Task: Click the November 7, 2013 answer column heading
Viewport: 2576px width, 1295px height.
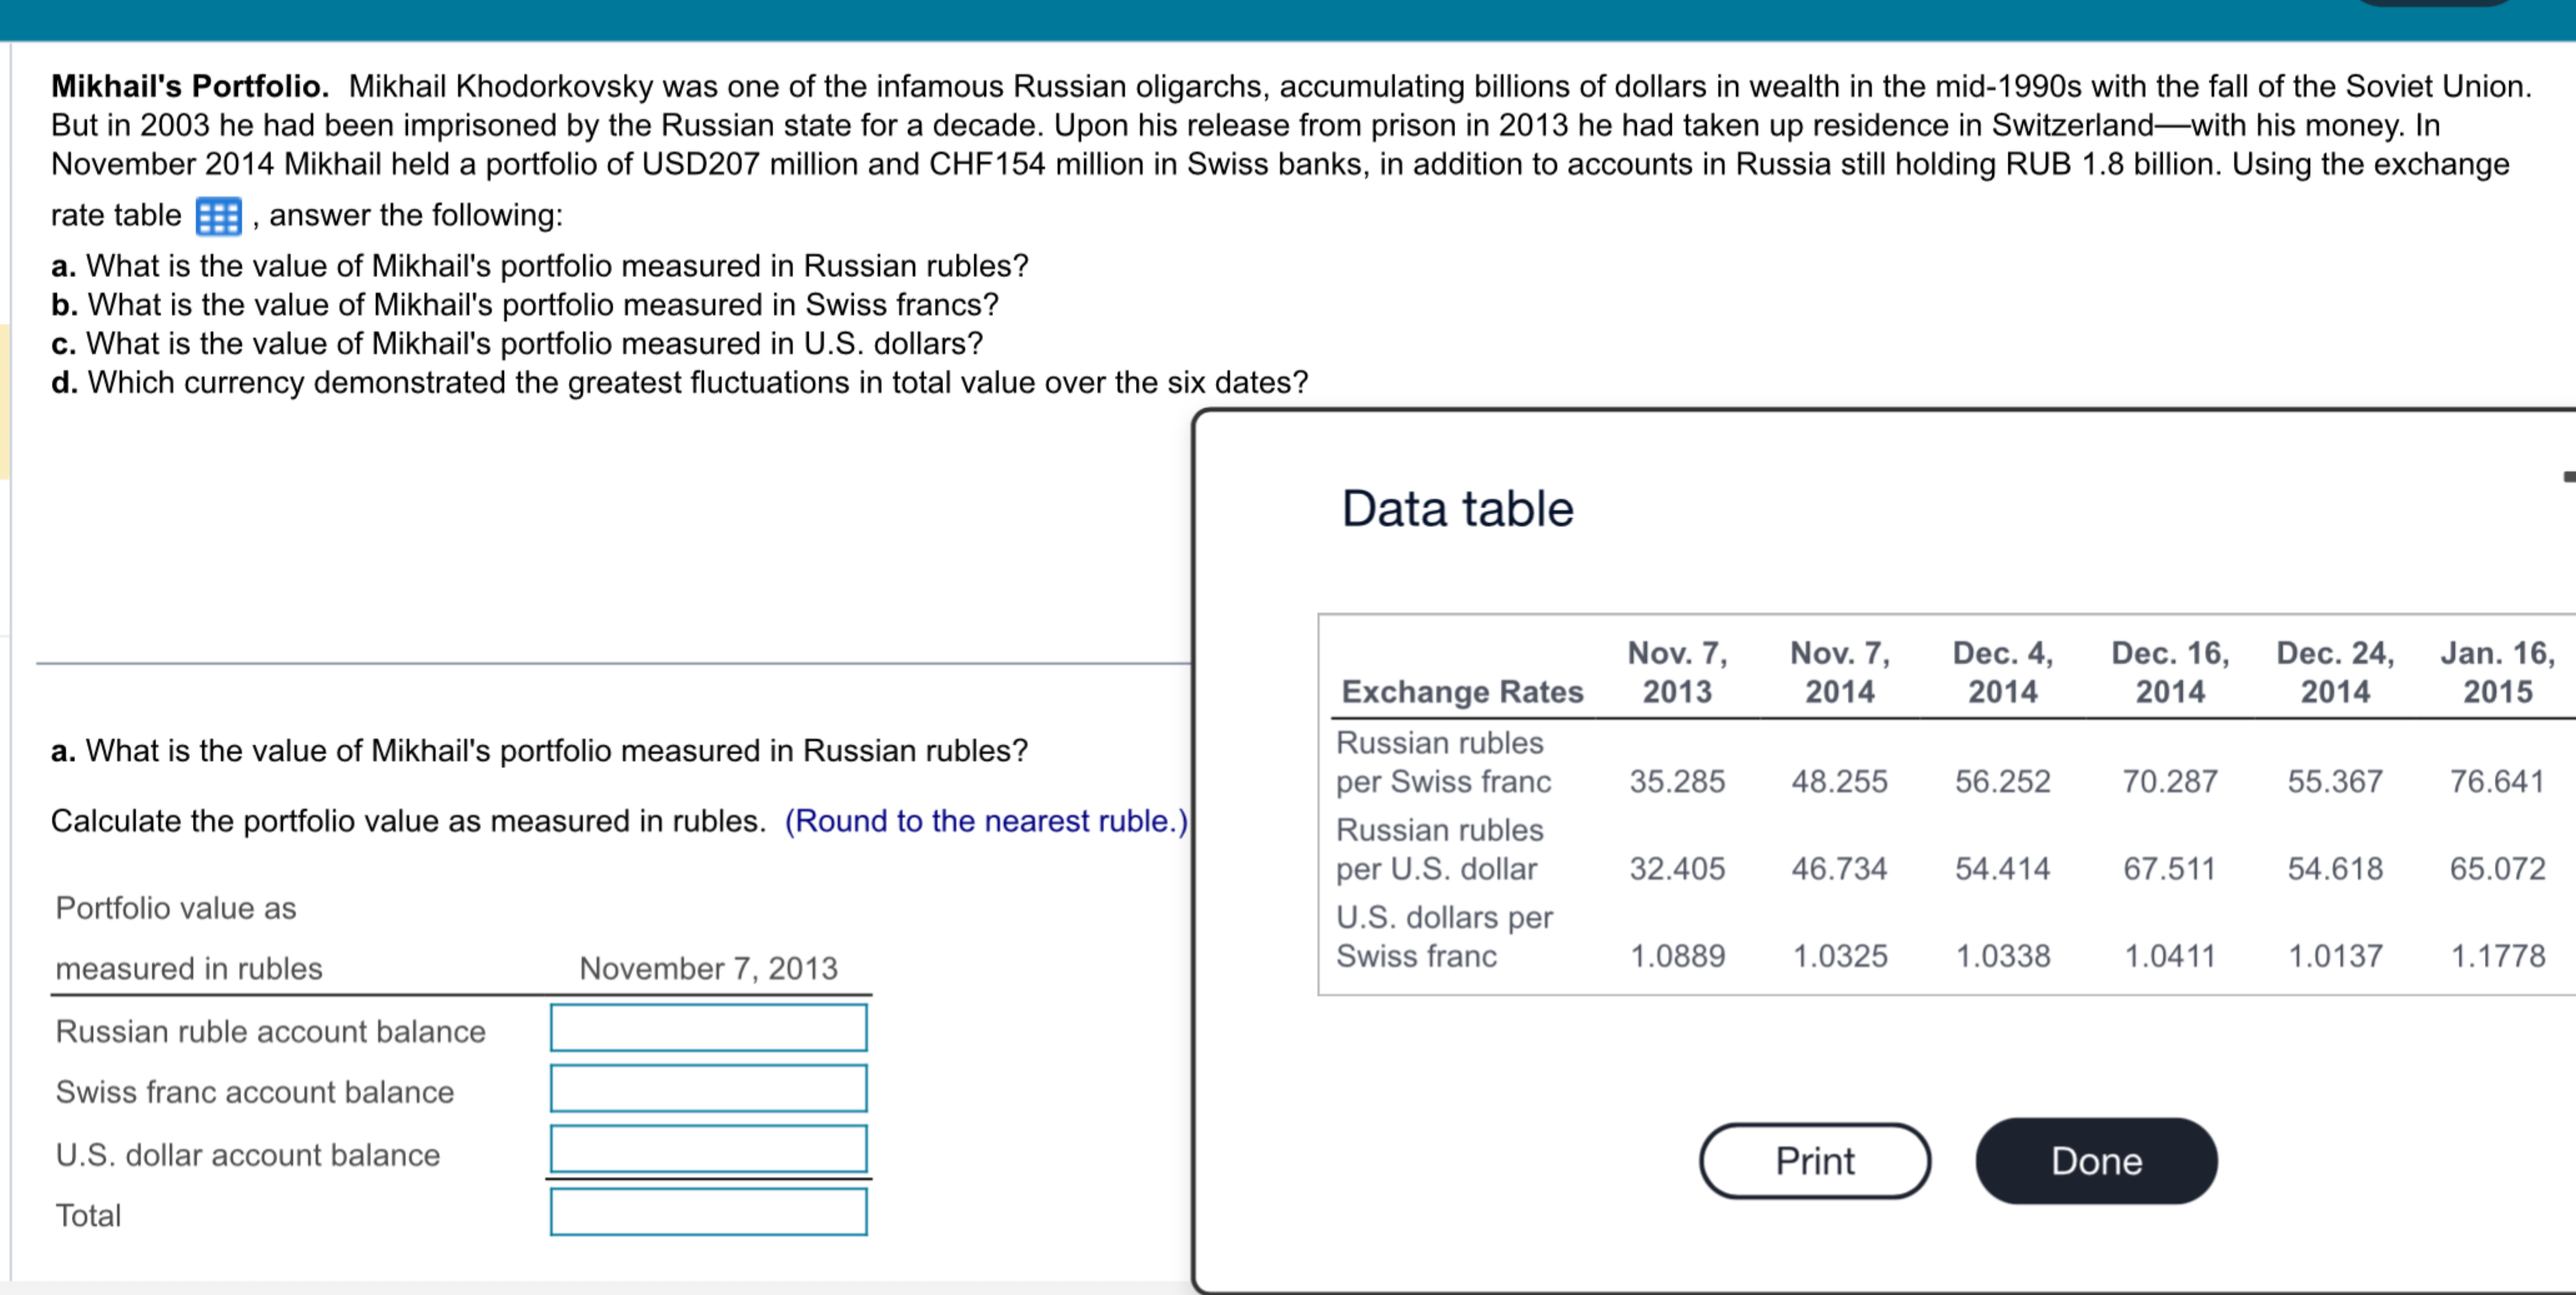Action: [x=708, y=968]
